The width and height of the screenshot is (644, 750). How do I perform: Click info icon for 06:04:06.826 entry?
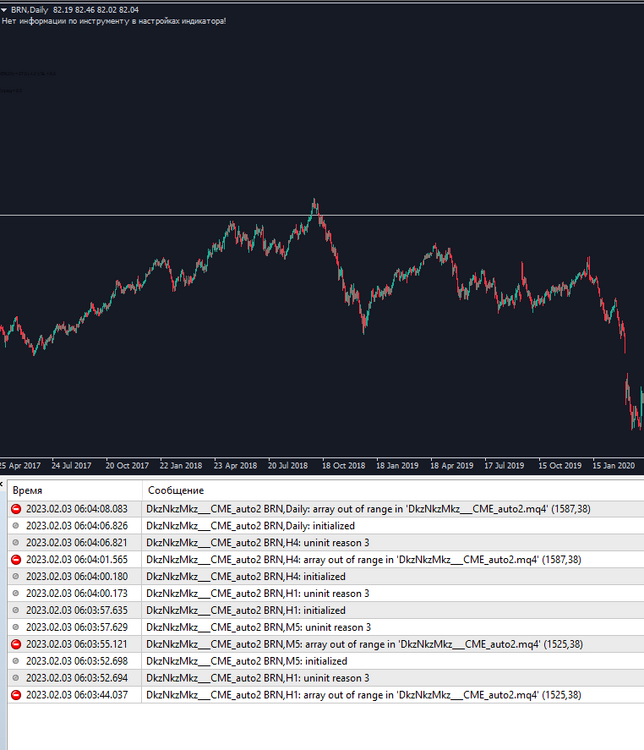[16, 526]
